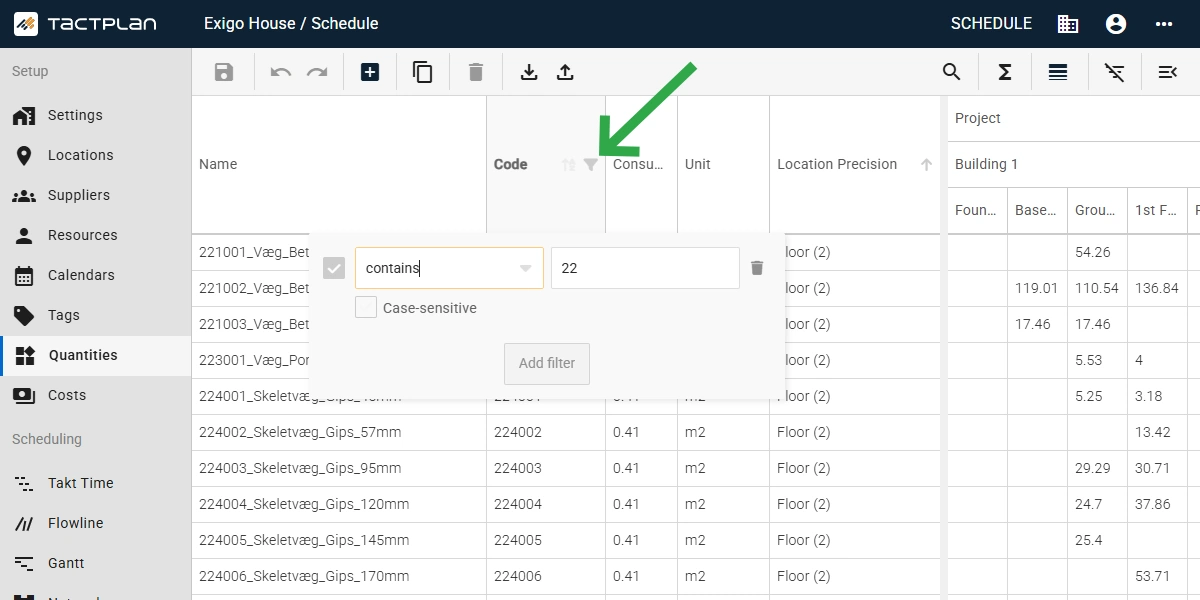Open Costs in the sidebar

coord(95,395)
